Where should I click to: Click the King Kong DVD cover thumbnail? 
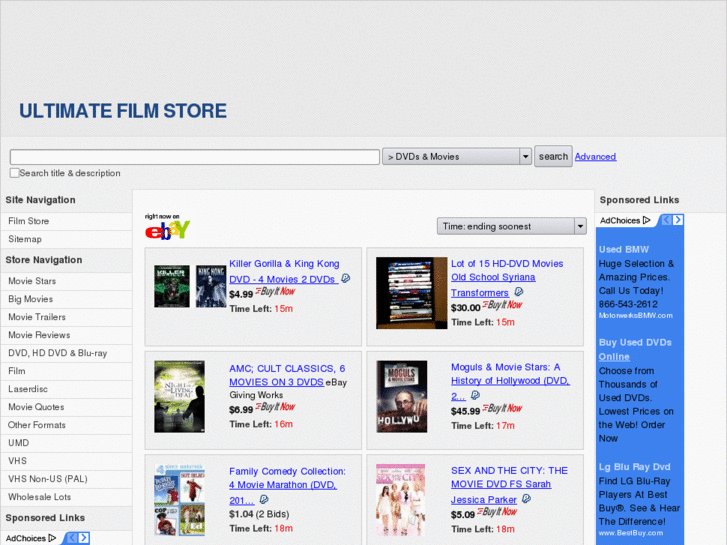210,286
